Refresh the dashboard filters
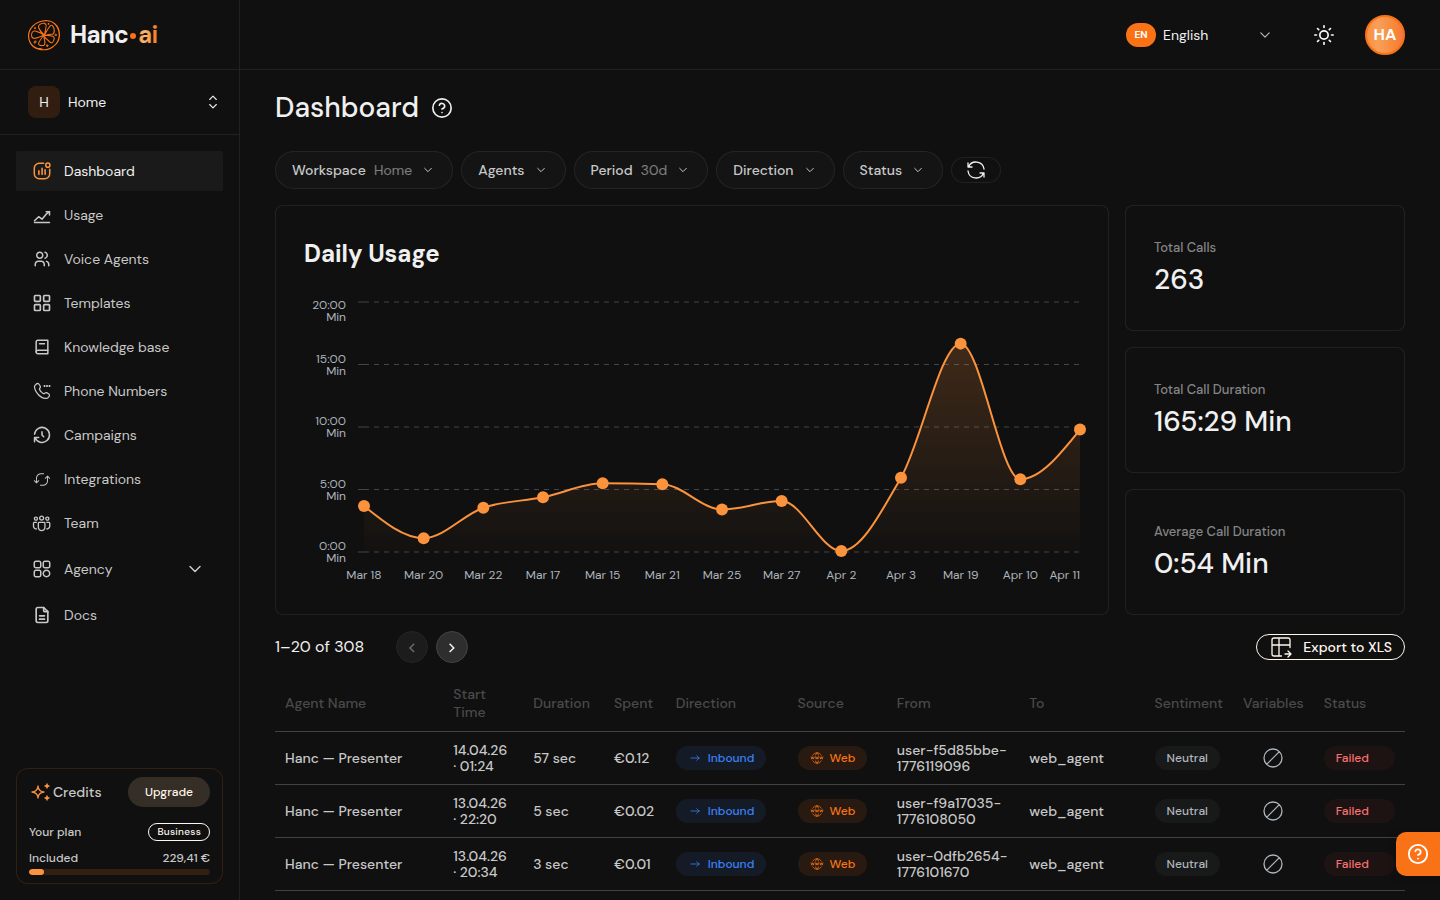The width and height of the screenshot is (1440, 900). pos(975,170)
